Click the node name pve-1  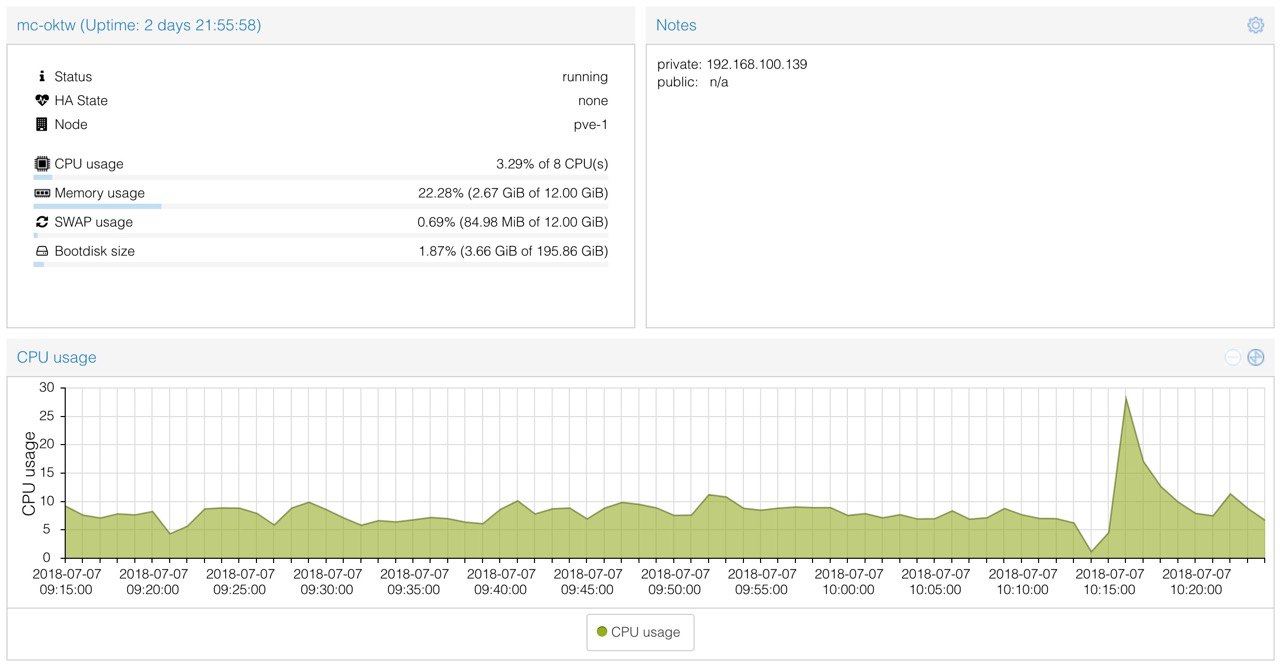(x=590, y=125)
